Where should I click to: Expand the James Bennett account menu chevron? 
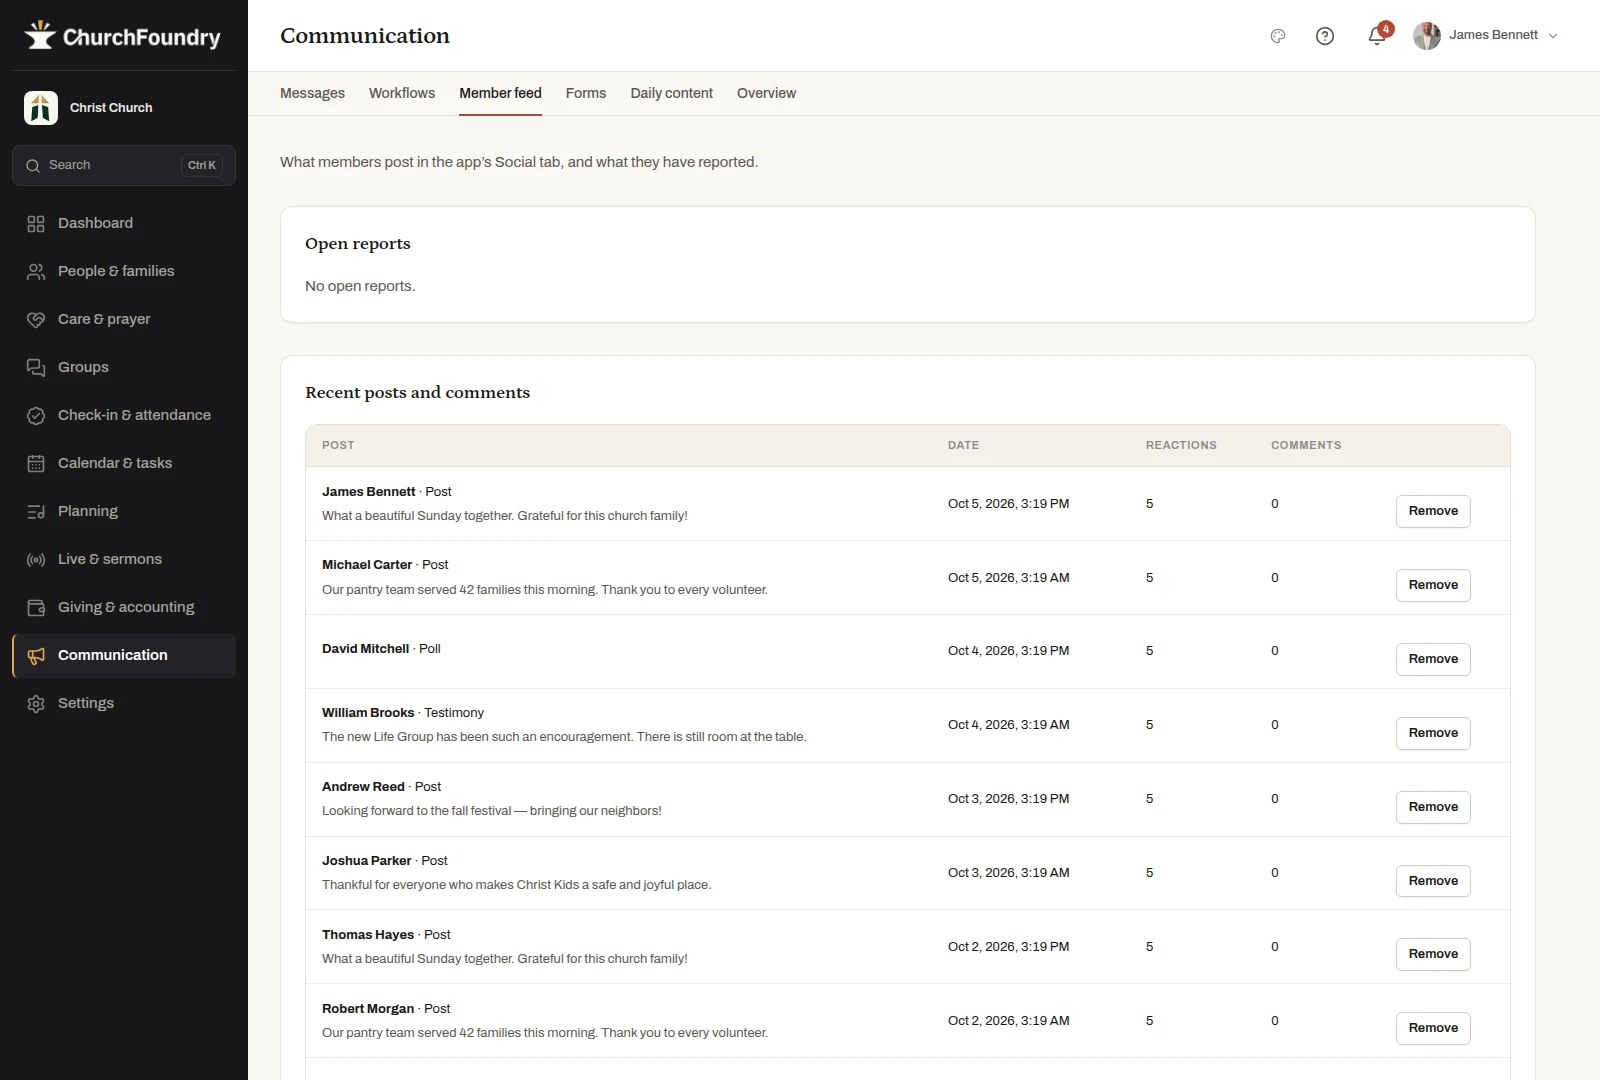point(1553,36)
